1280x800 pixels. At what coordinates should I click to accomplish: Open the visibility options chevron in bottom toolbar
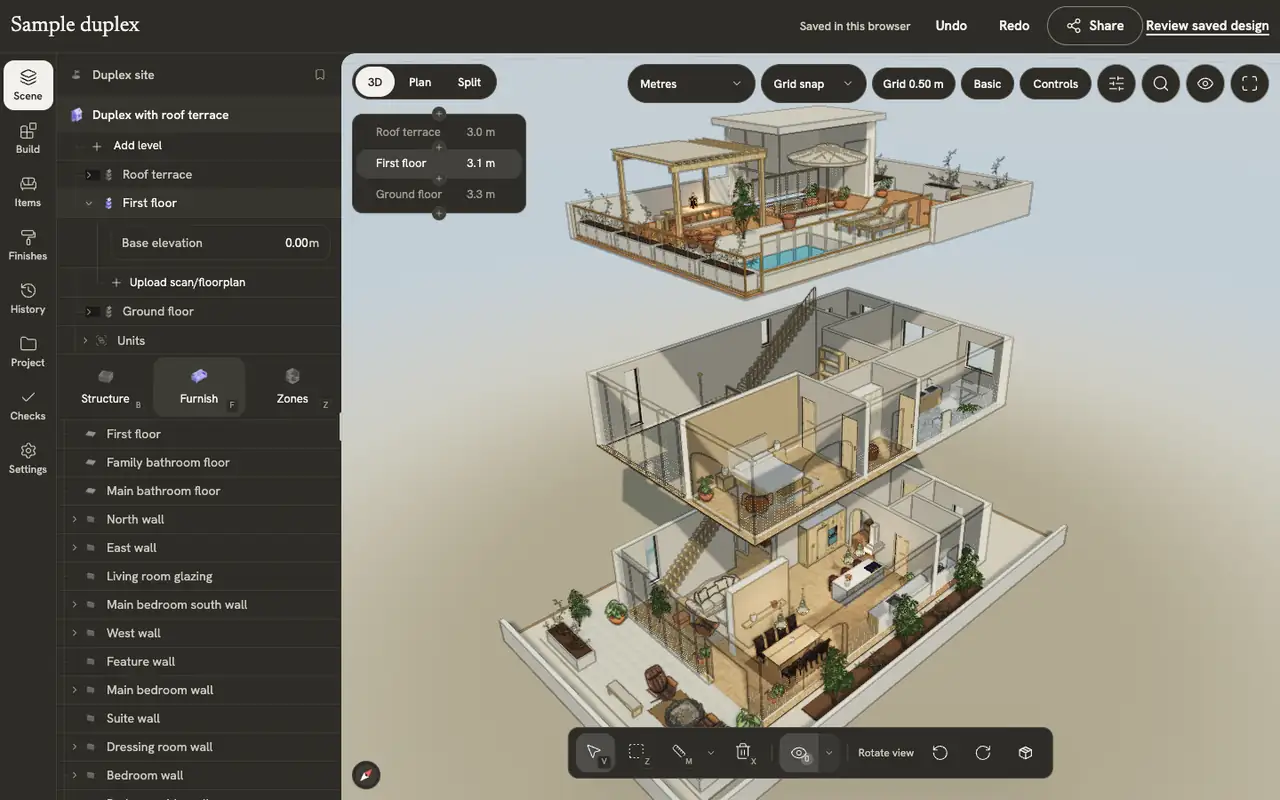pyautogui.click(x=829, y=753)
